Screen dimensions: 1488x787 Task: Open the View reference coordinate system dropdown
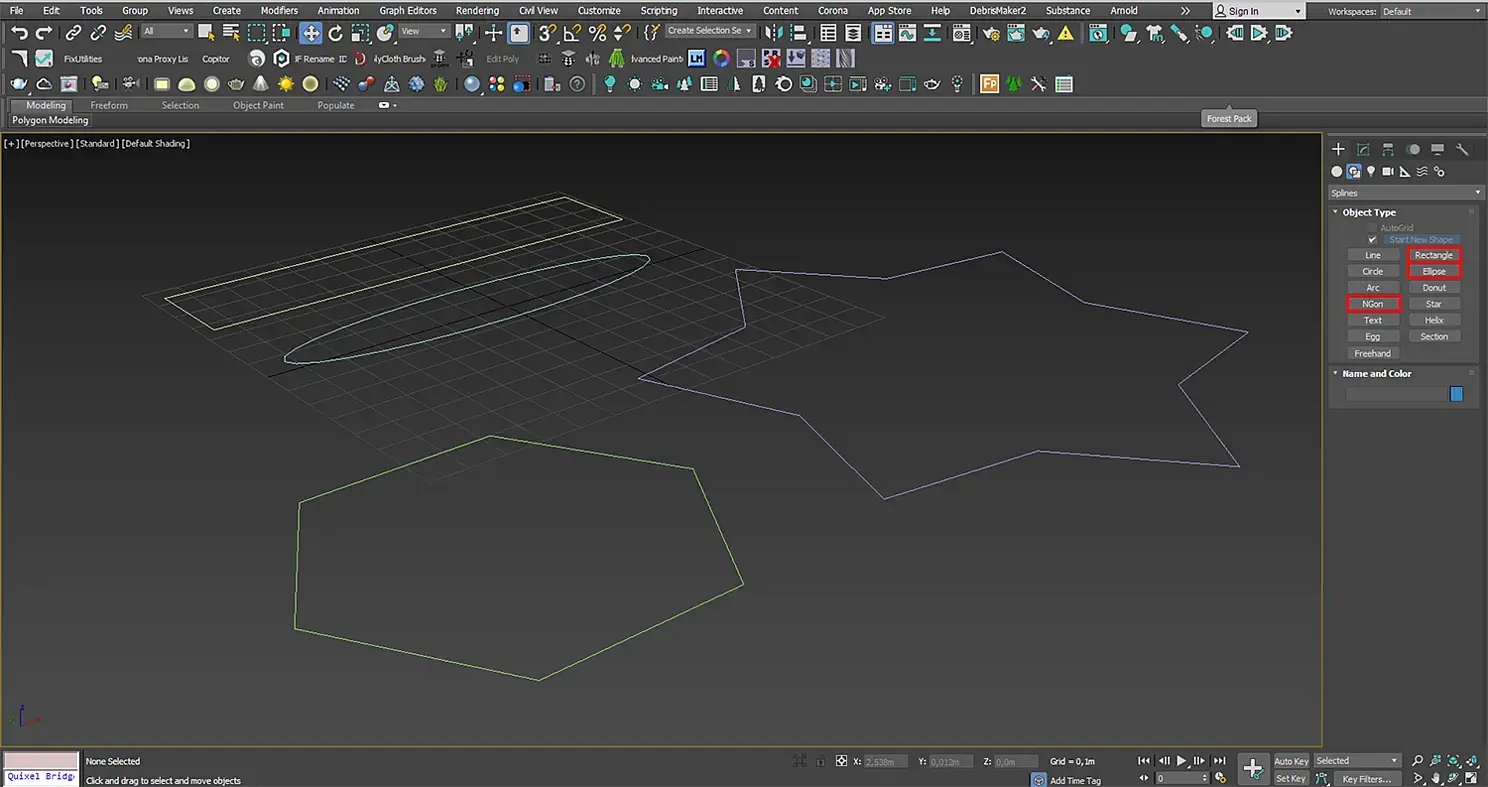click(424, 32)
